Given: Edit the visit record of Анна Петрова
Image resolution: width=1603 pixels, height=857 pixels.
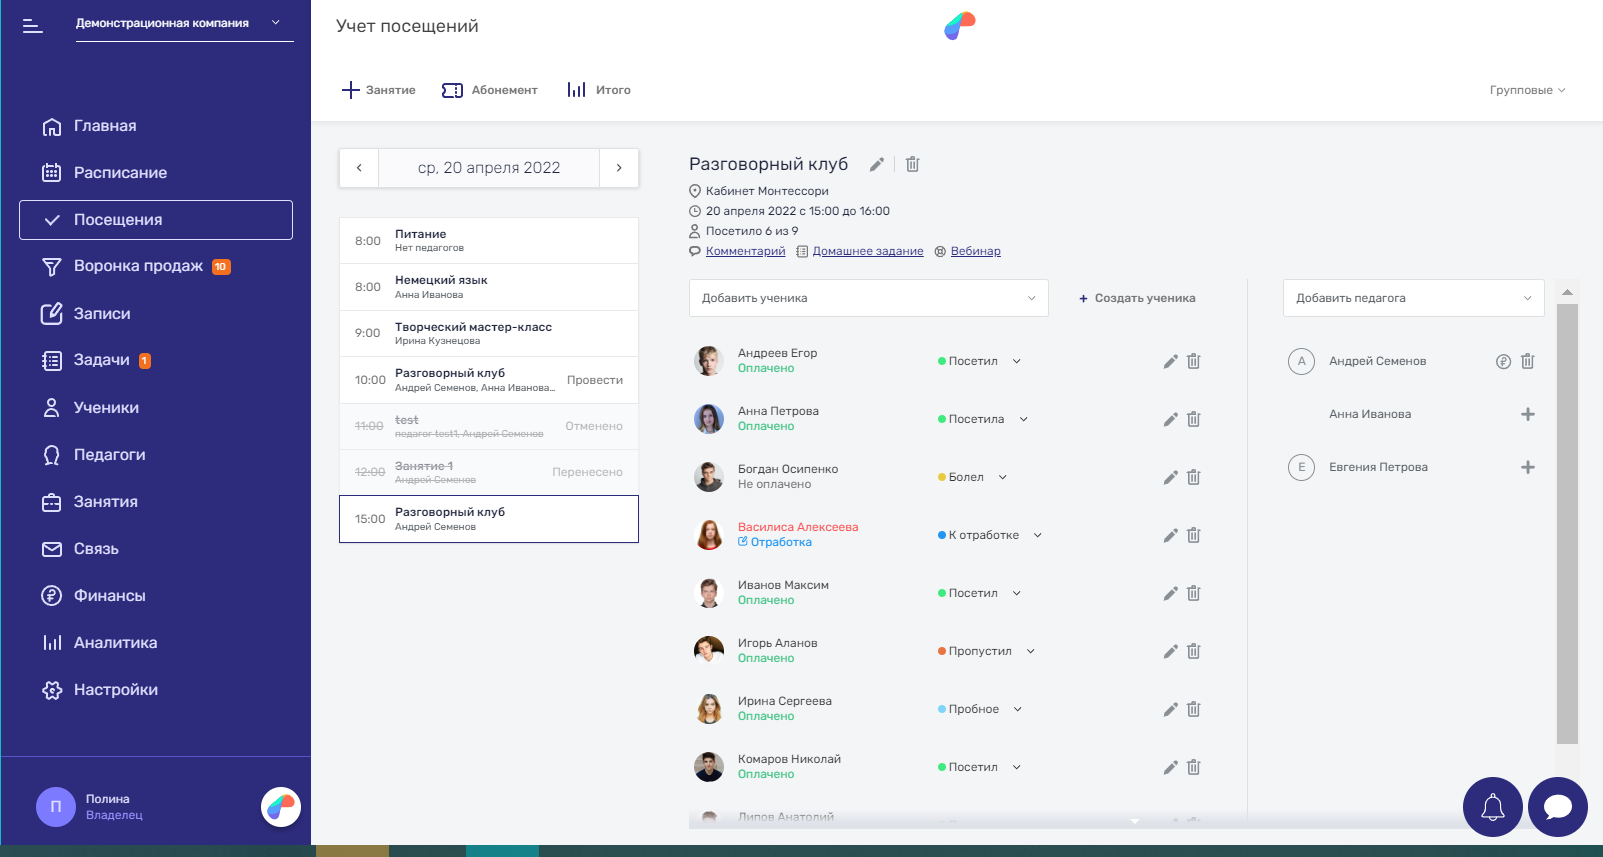Looking at the screenshot, I should (x=1170, y=419).
